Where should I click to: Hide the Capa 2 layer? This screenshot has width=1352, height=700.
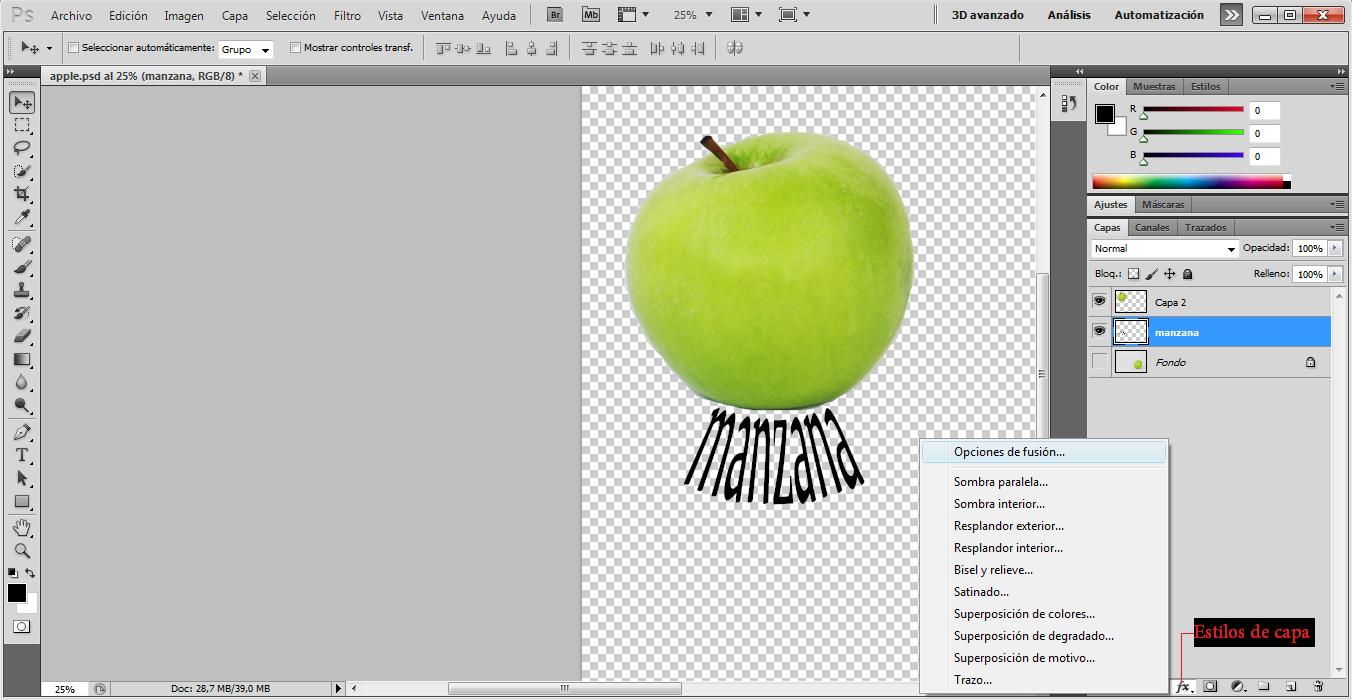[x=1098, y=301]
